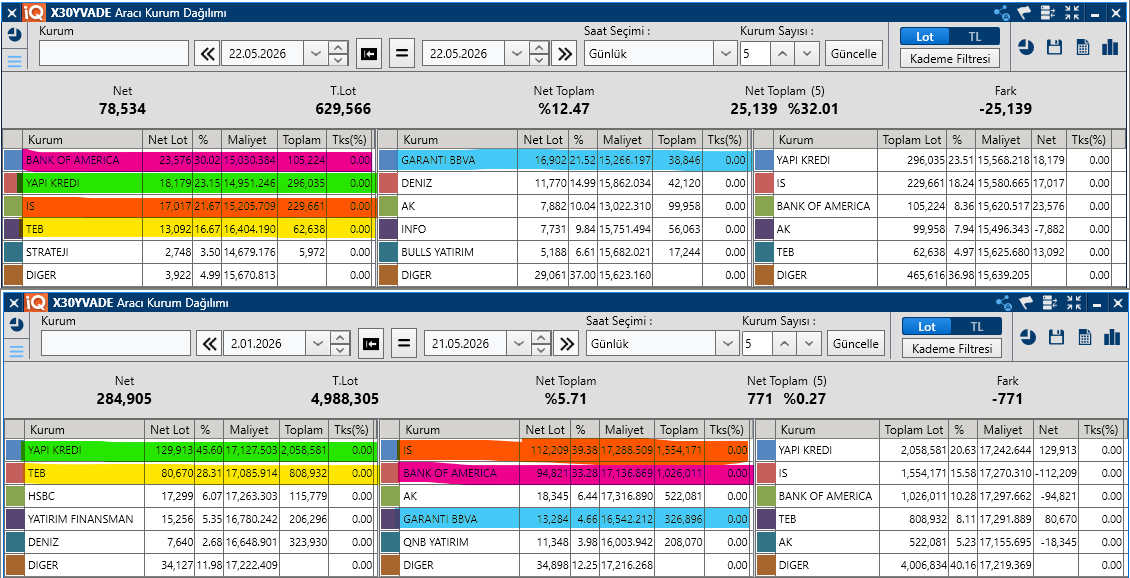Switch to TL mode in top window

[x=974, y=36]
